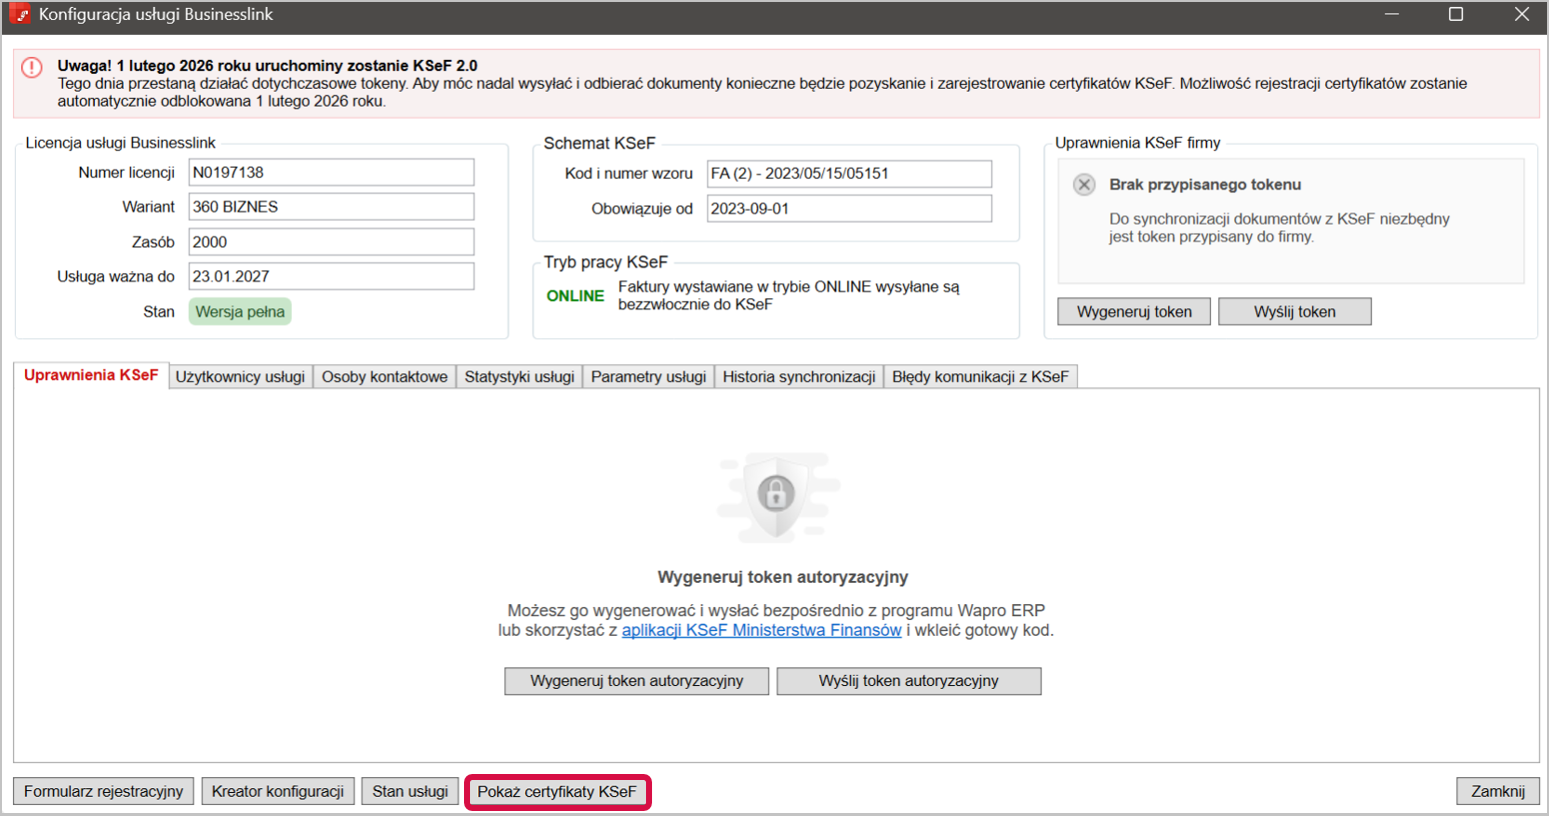The height and width of the screenshot is (816, 1549).
Task: Switch to the Osoby kontaktowe tab
Action: (384, 377)
